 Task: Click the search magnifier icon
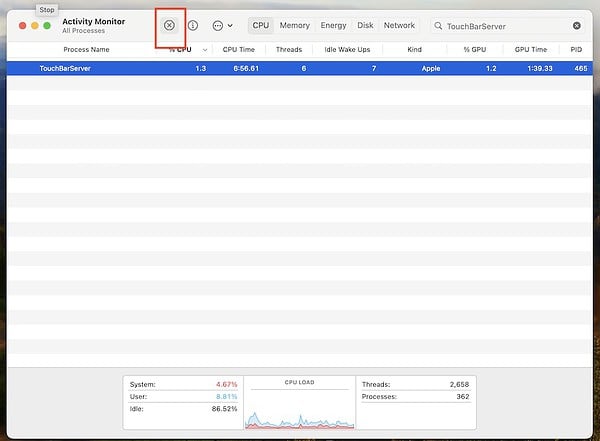[x=438, y=25]
